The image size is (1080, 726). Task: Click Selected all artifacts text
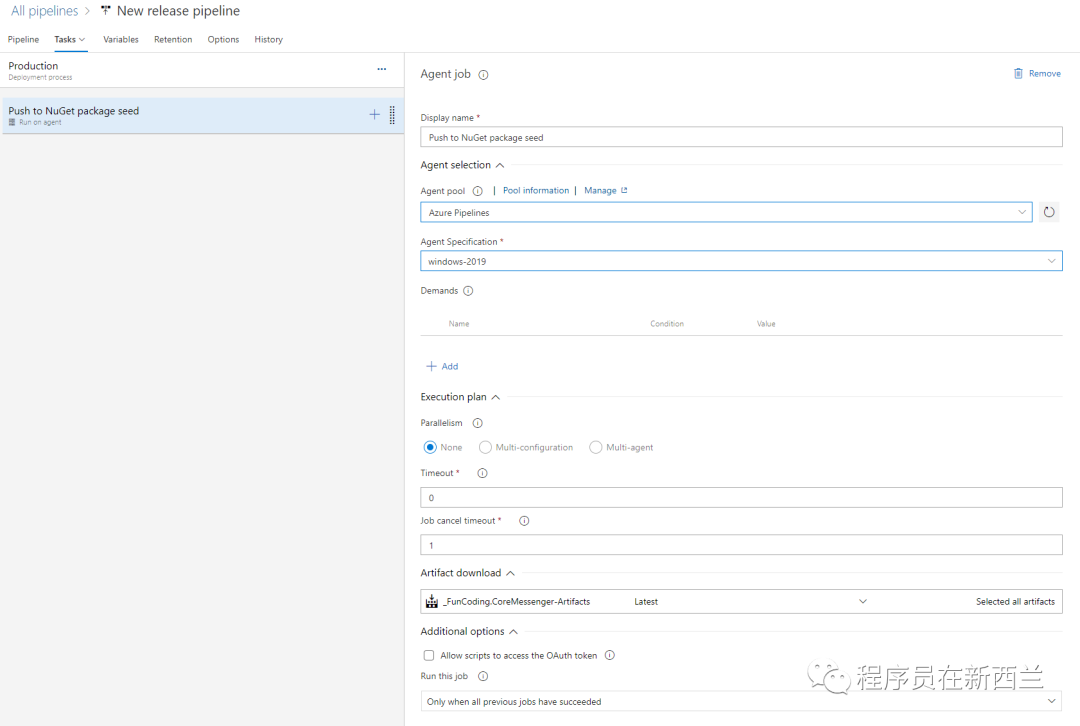click(x=1015, y=601)
